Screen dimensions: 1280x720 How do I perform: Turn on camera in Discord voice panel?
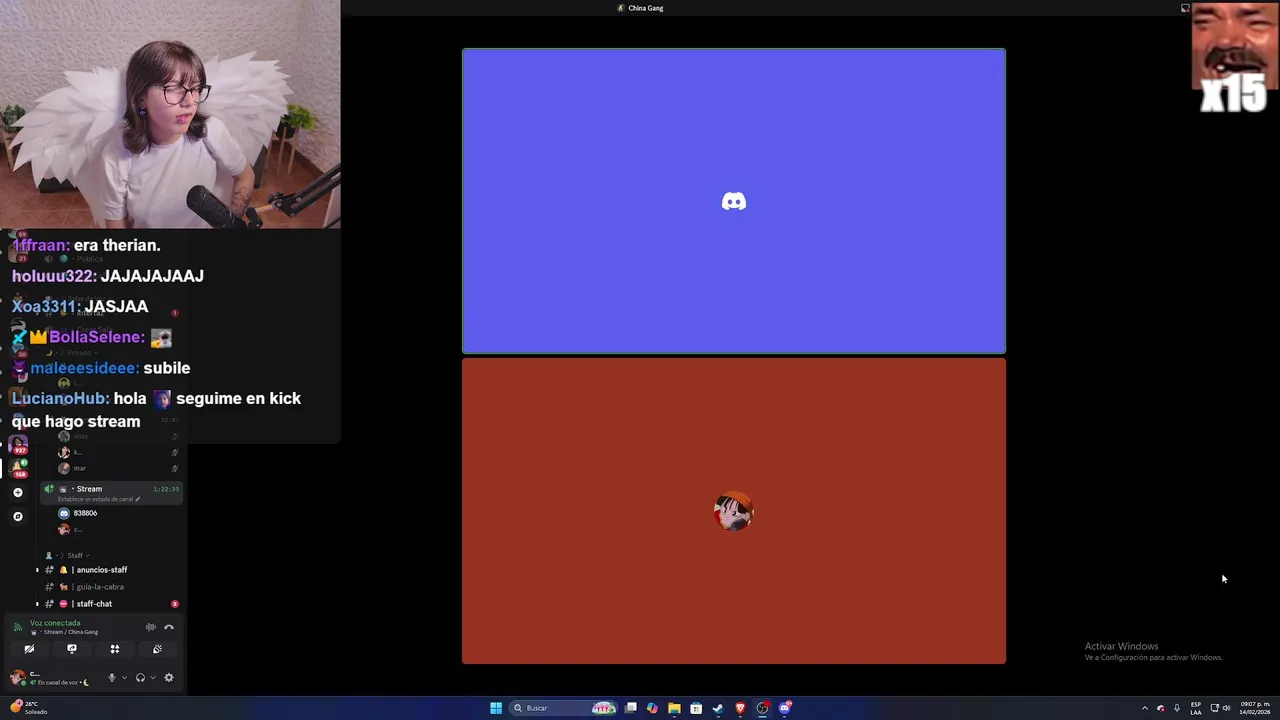tap(29, 649)
